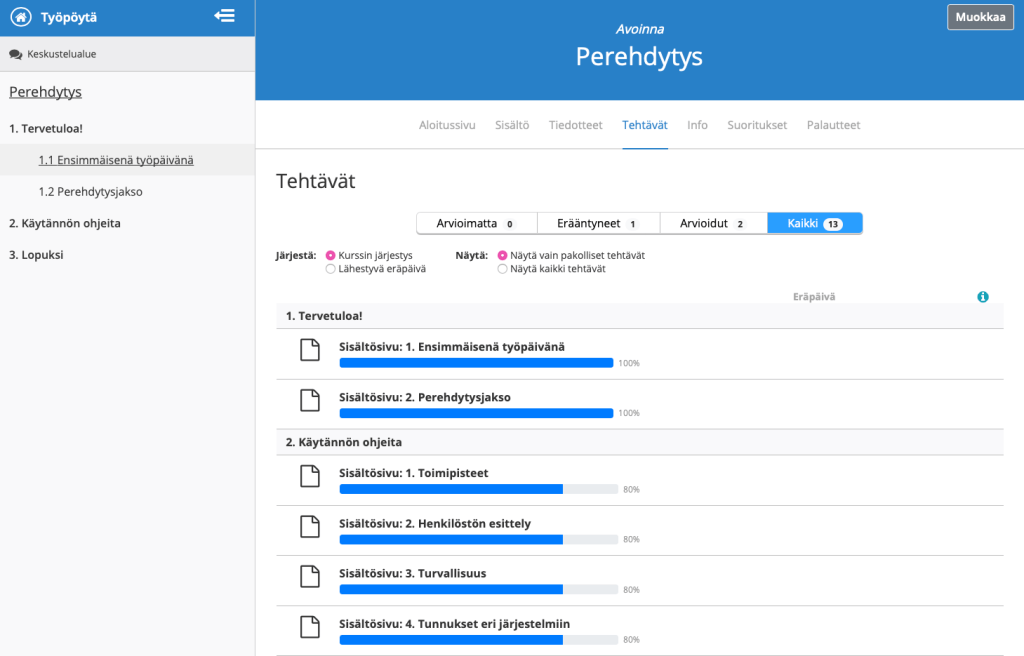This screenshot has width=1024, height=656.
Task: Click document icon next to Perehdytysjakso task
Action: 311,400
